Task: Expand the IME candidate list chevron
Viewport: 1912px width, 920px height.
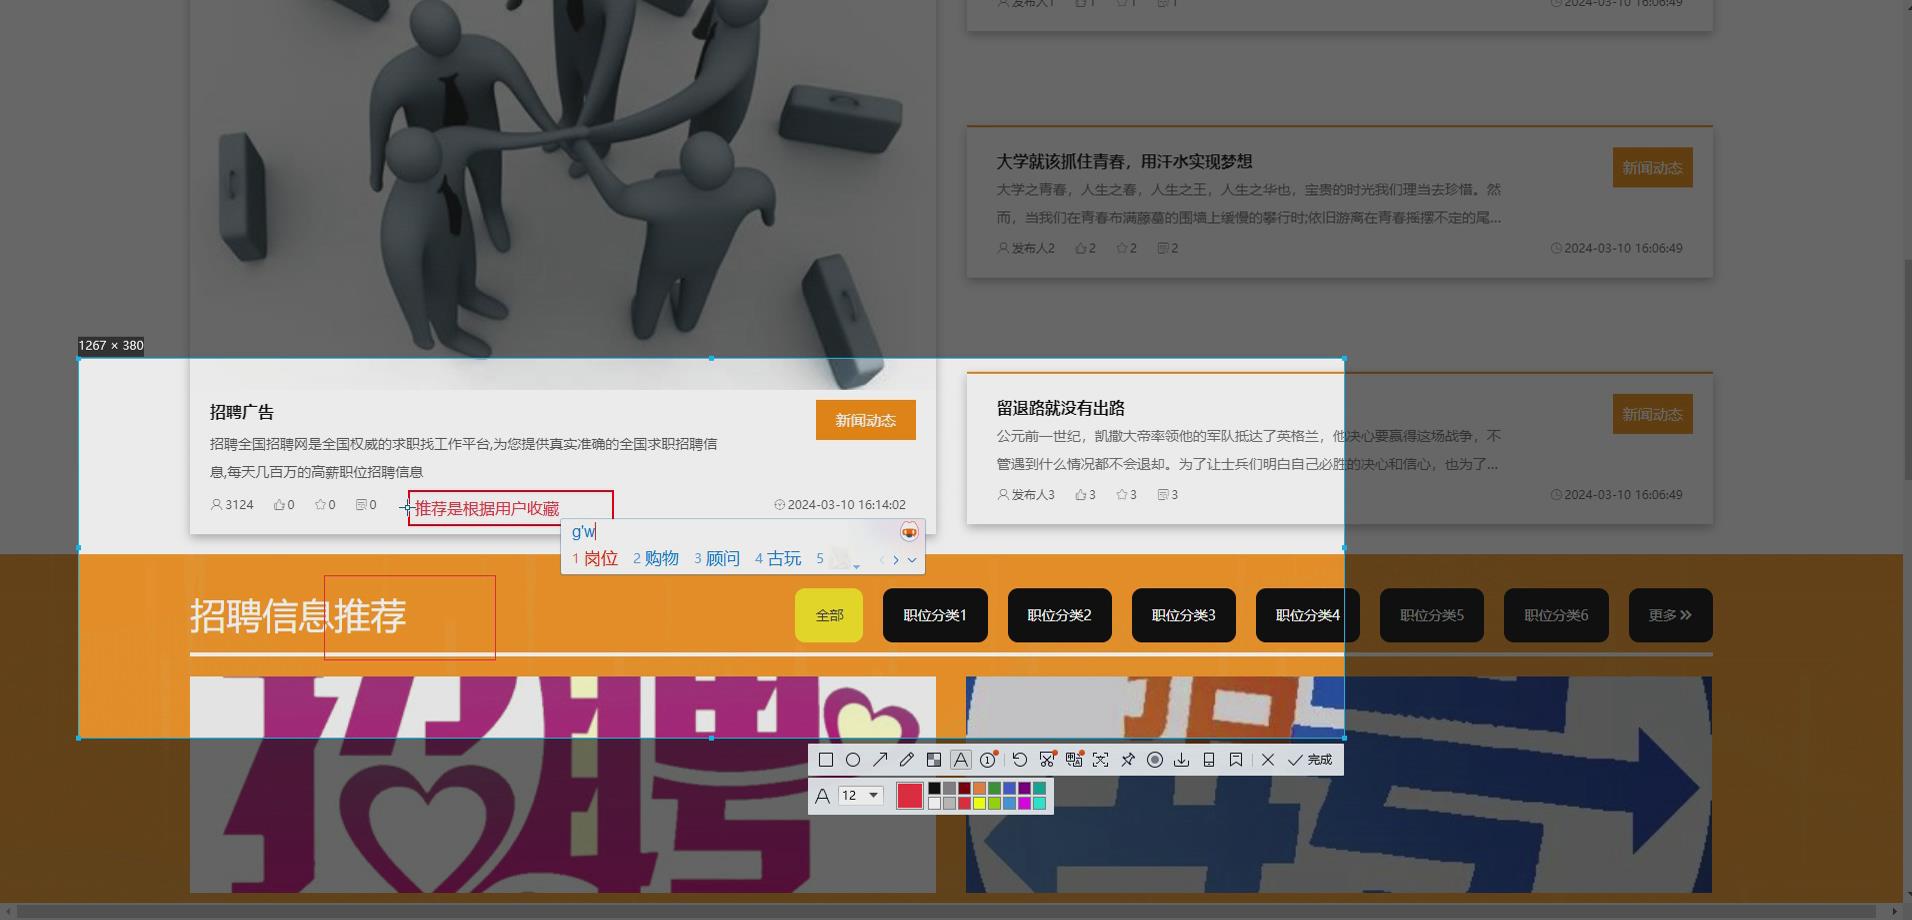Action: point(912,560)
